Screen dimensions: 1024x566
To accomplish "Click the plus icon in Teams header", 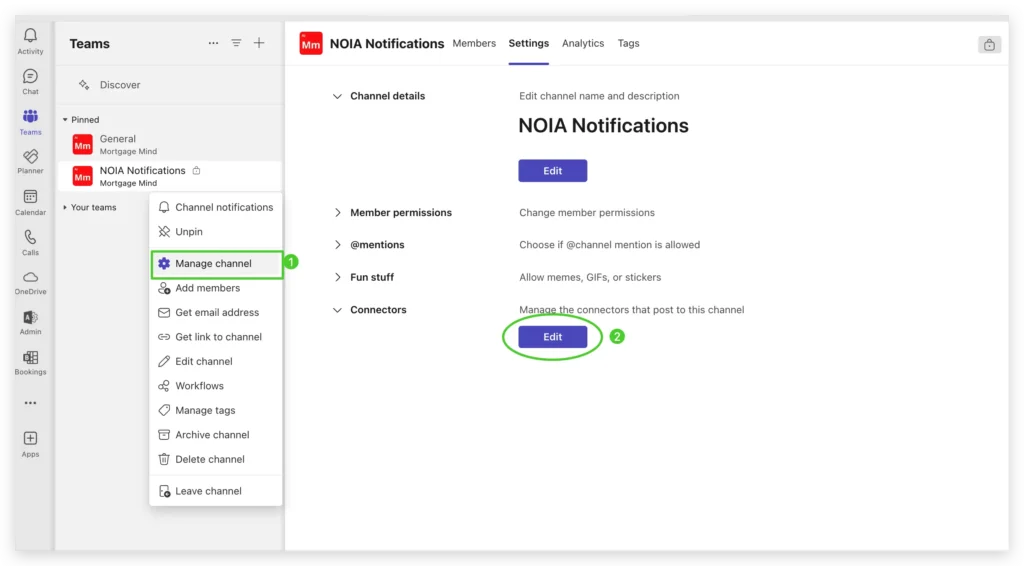I will tap(259, 43).
